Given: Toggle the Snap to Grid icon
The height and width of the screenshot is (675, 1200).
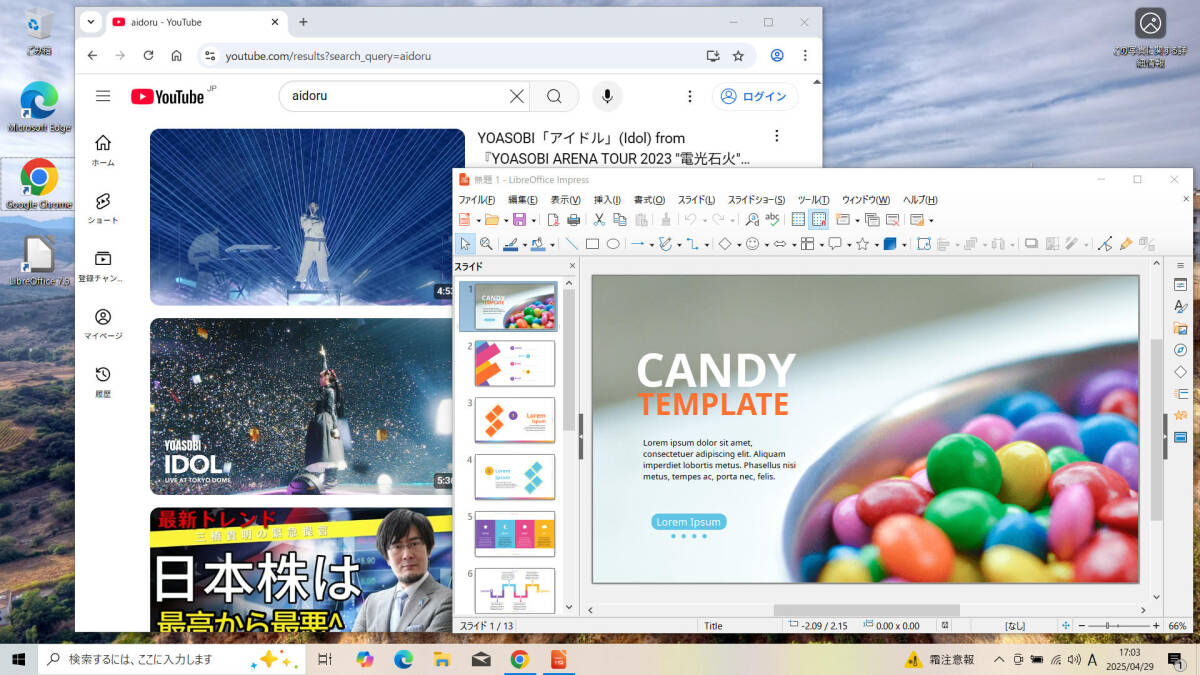Looking at the screenshot, I should click(818, 219).
